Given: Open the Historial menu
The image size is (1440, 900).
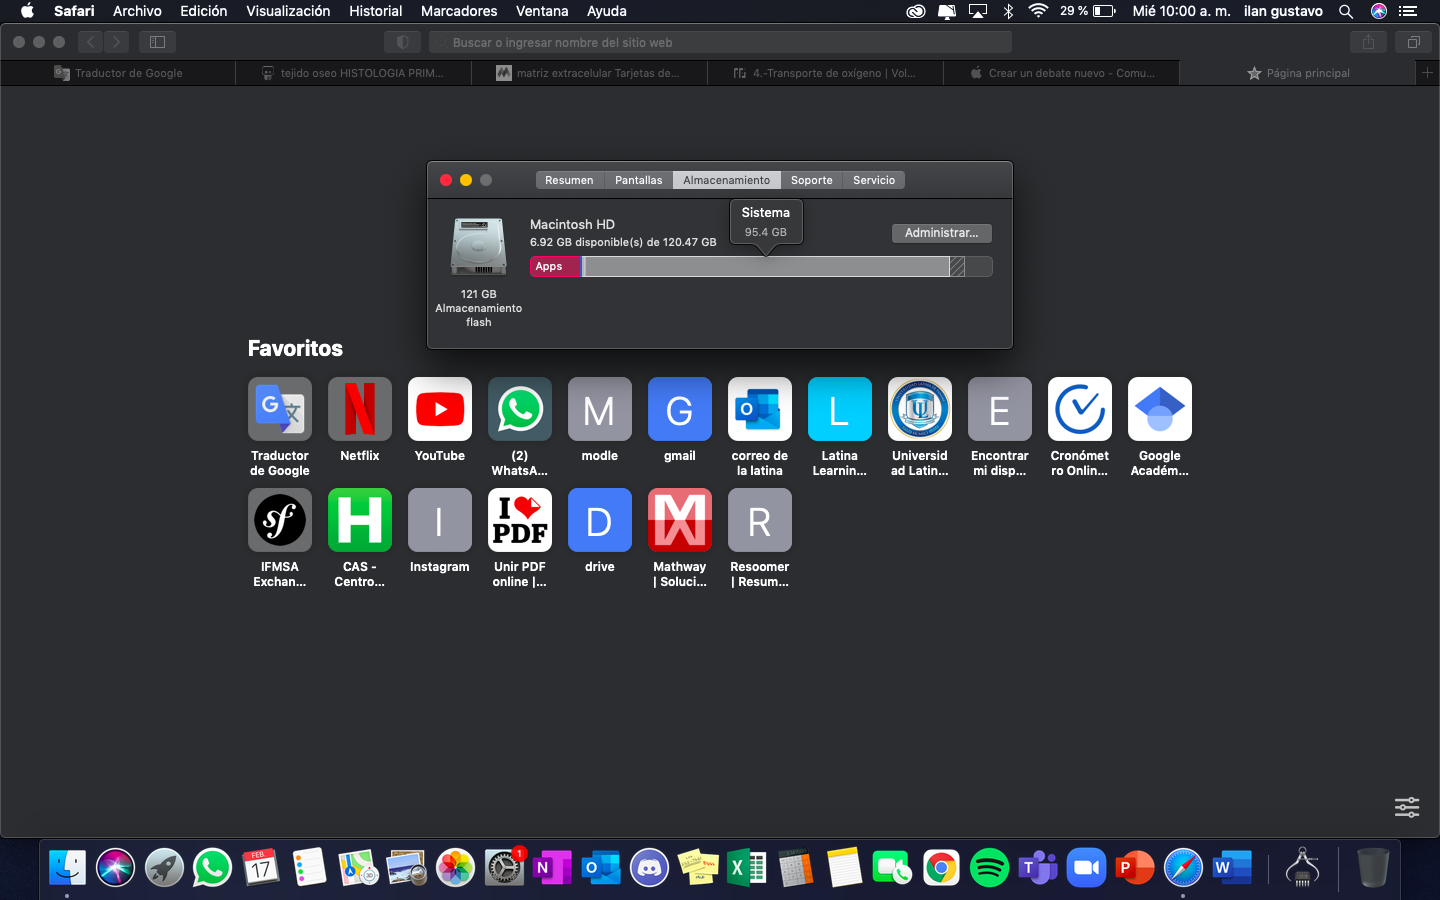Looking at the screenshot, I should pyautogui.click(x=375, y=11).
